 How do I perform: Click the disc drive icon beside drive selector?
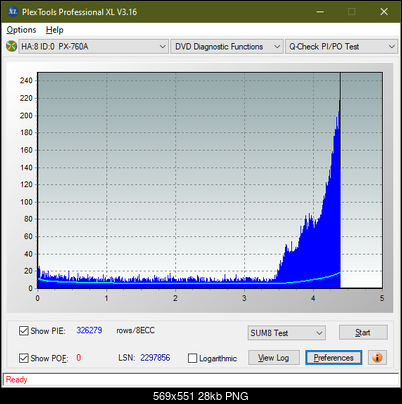click(x=11, y=46)
